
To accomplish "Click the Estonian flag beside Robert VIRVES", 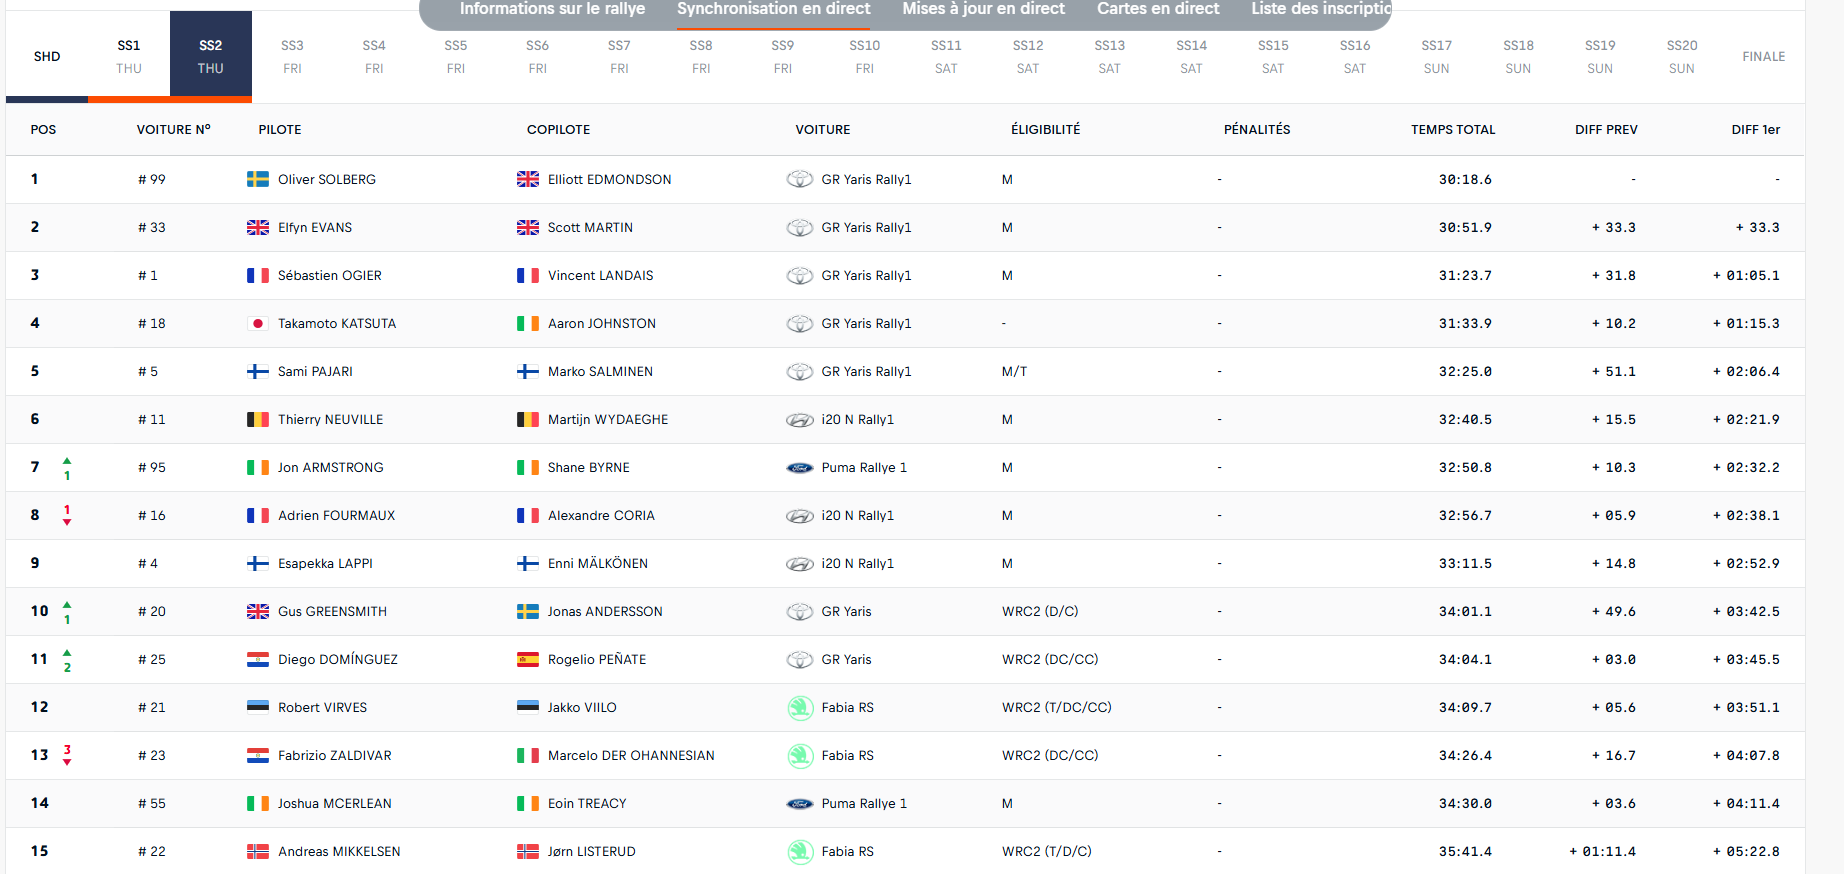I will tap(258, 707).
